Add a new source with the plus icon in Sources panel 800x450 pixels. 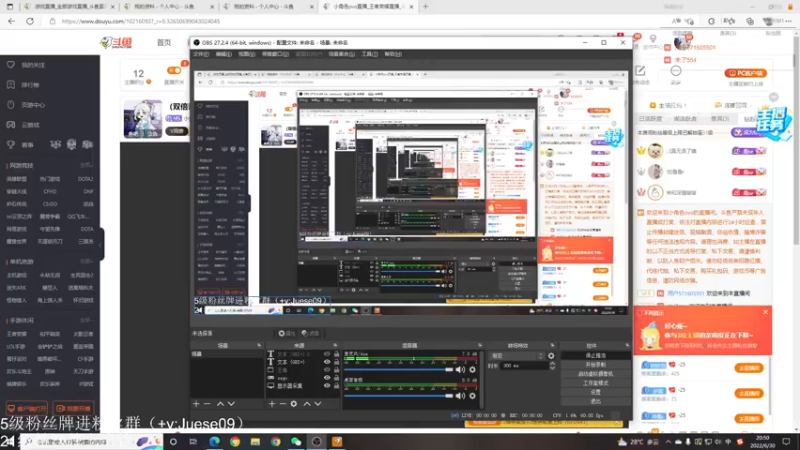coord(272,404)
